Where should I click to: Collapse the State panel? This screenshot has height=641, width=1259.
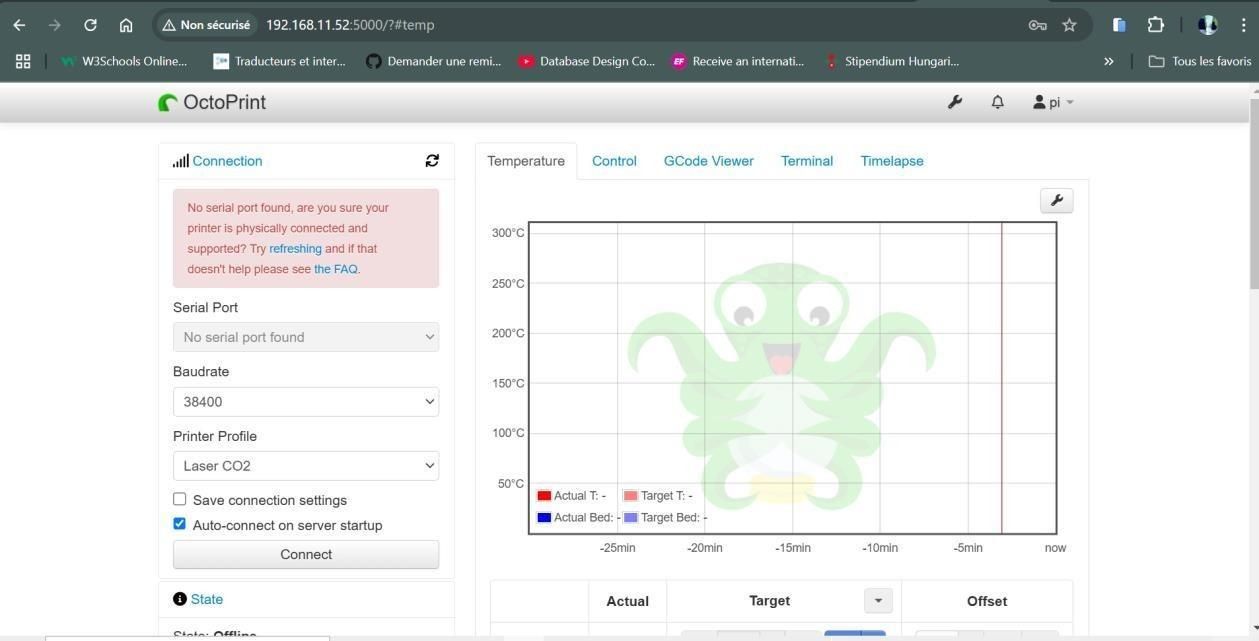tap(207, 599)
